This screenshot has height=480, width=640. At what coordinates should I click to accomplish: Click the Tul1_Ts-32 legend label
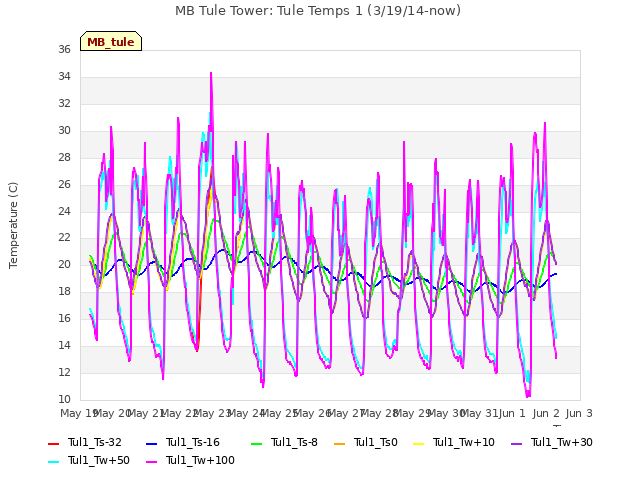(x=95, y=442)
